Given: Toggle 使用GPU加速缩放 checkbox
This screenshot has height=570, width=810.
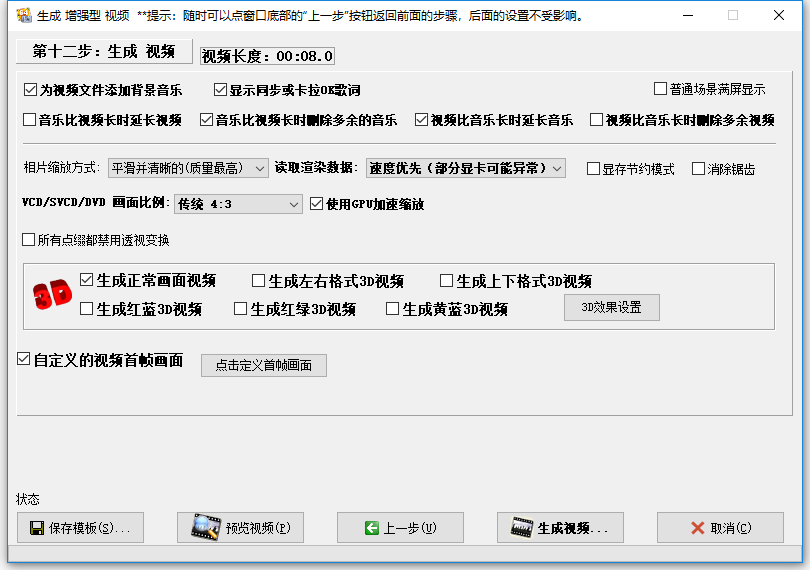Looking at the screenshot, I should [x=317, y=204].
